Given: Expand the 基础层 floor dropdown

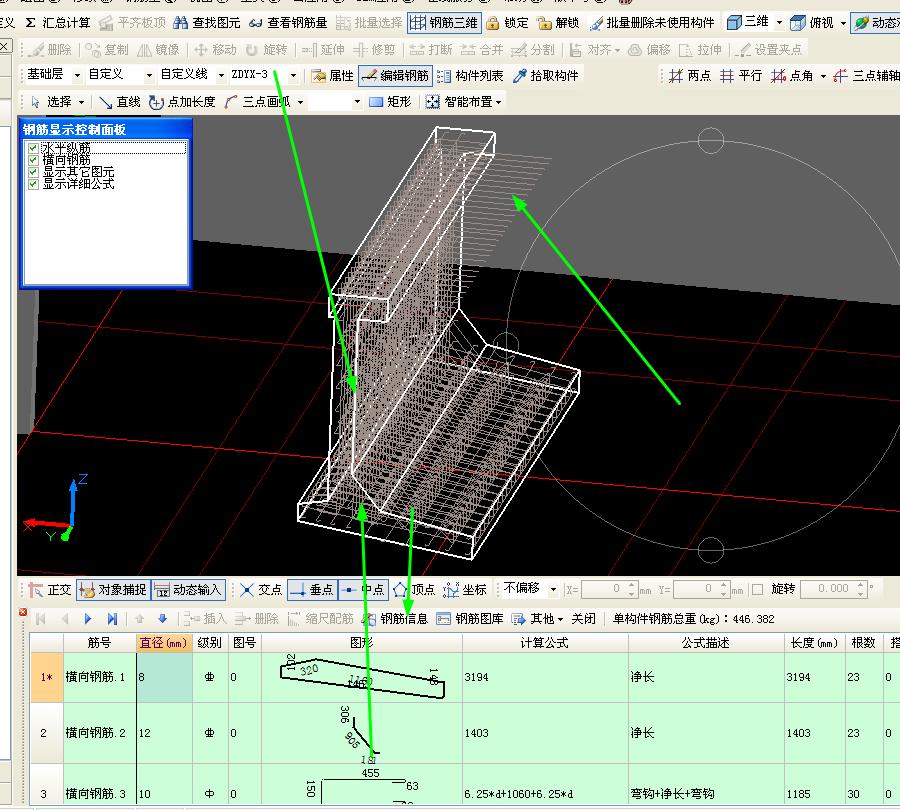Looking at the screenshot, I should click(77, 75).
